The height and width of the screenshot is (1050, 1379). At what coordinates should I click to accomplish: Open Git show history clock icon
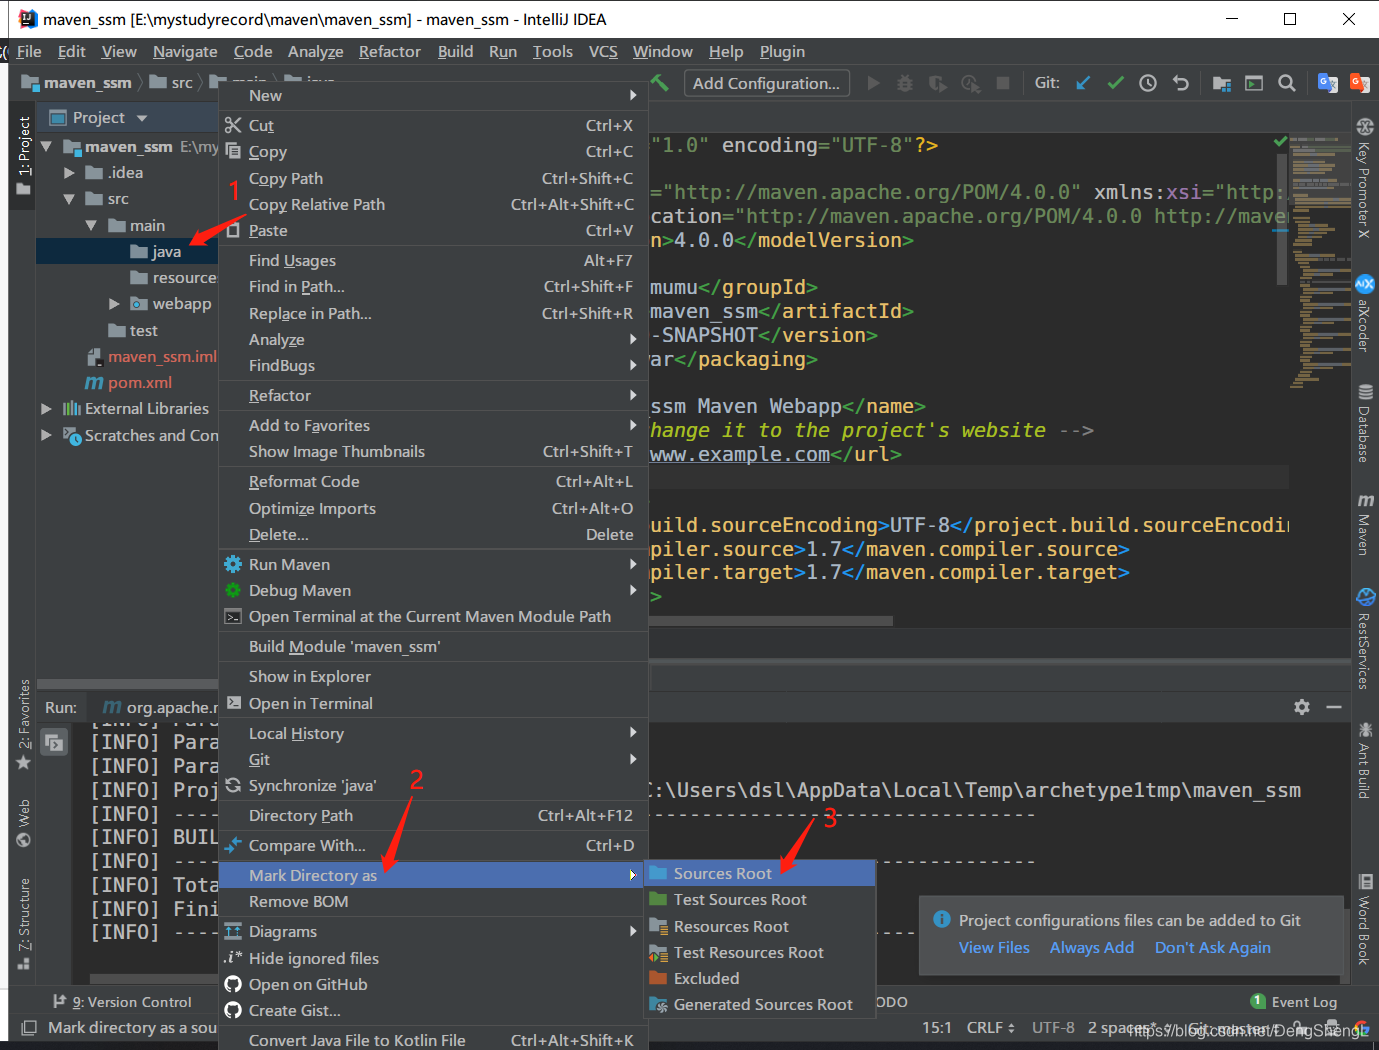(x=1148, y=83)
